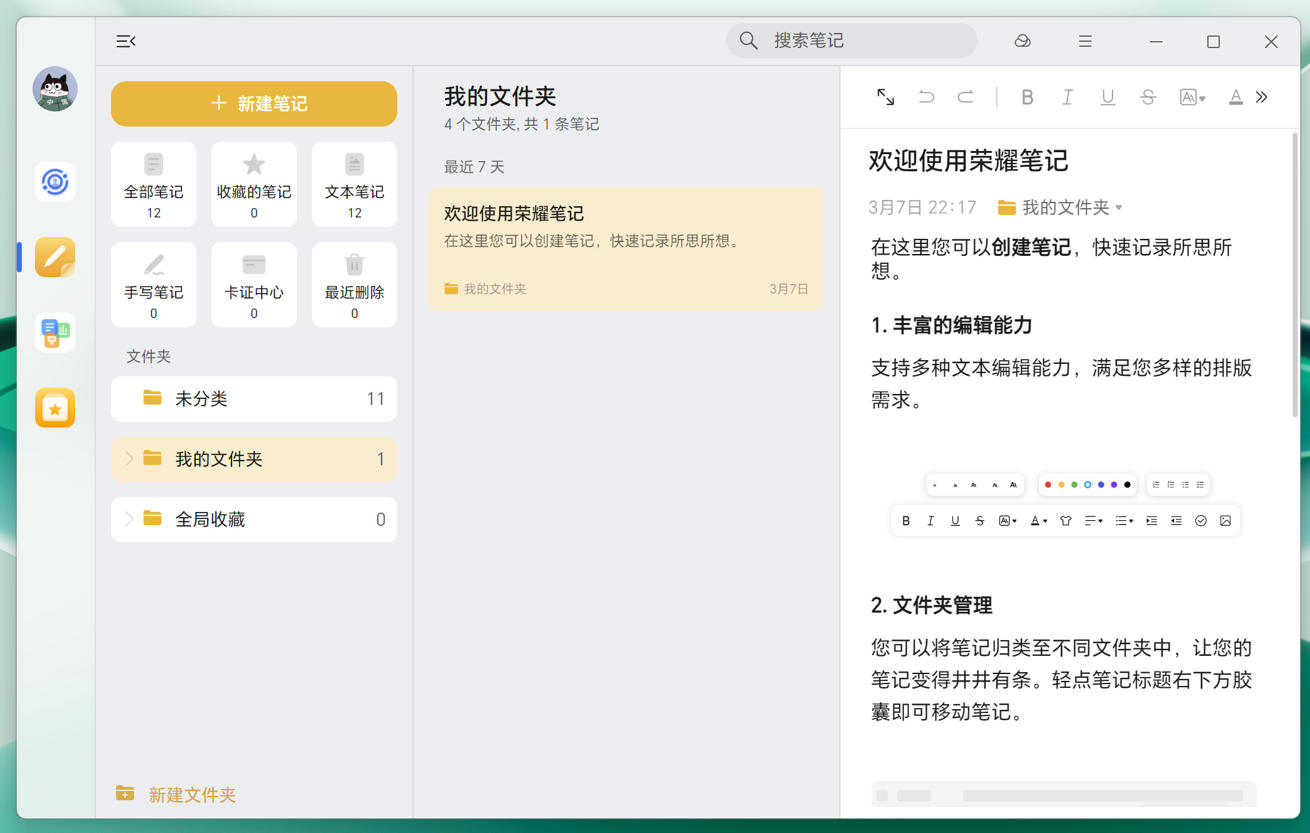Focus the search notes field
The width and height of the screenshot is (1310, 833).
click(852, 41)
